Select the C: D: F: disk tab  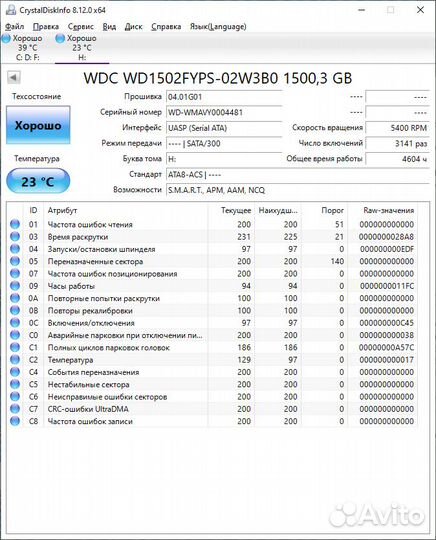[28, 48]
